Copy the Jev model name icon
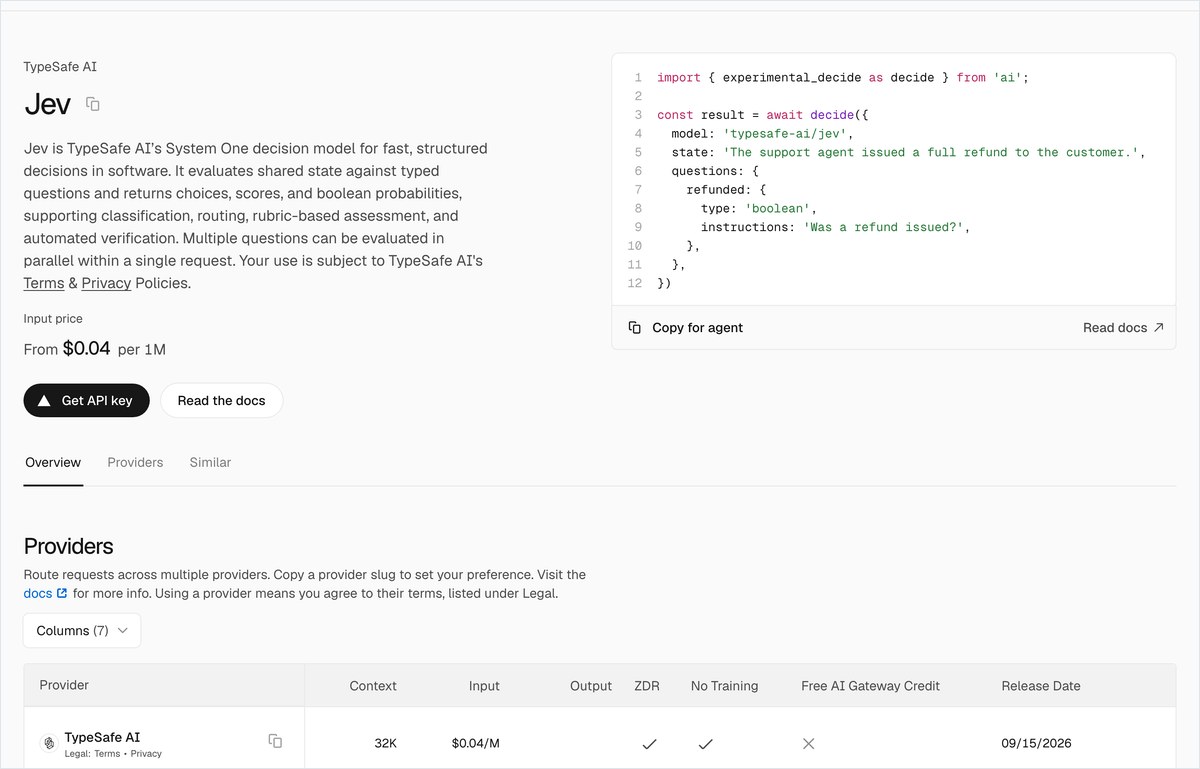This screenshot has height=769, width=1200. click(x=93, y=104)
